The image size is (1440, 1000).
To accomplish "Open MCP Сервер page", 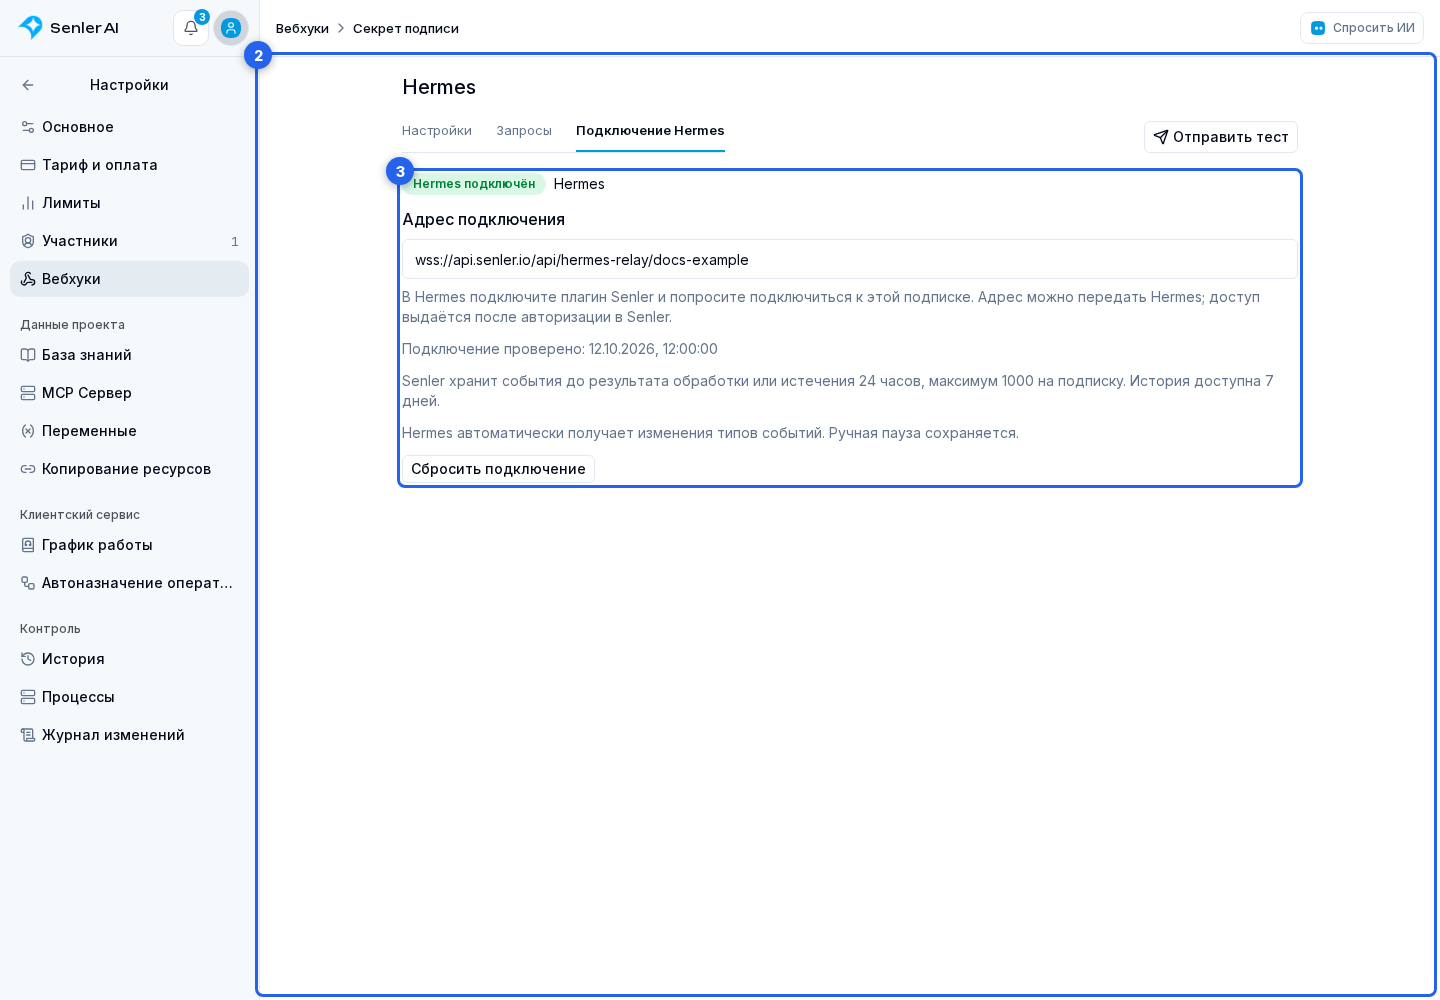I will tap(129, 393).
